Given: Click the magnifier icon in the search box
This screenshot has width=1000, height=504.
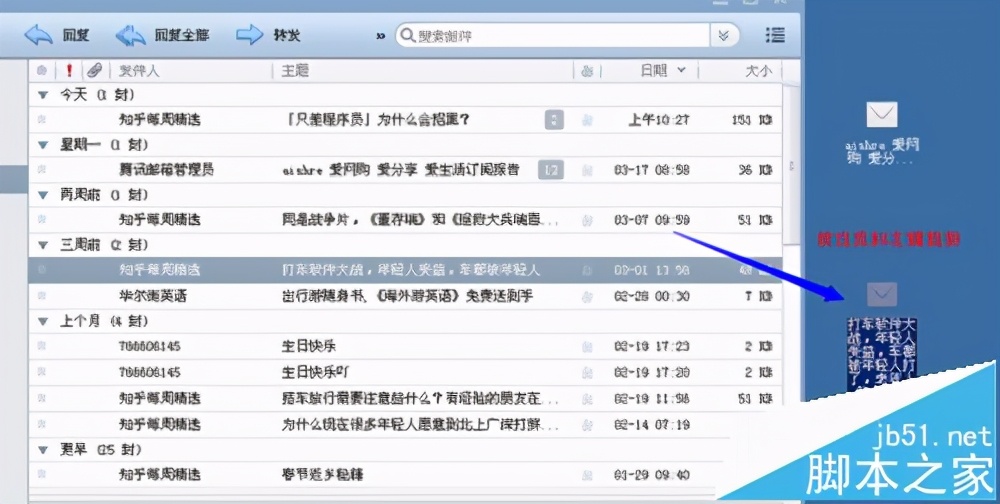Looking at the screenshot, I should (408, 35).
